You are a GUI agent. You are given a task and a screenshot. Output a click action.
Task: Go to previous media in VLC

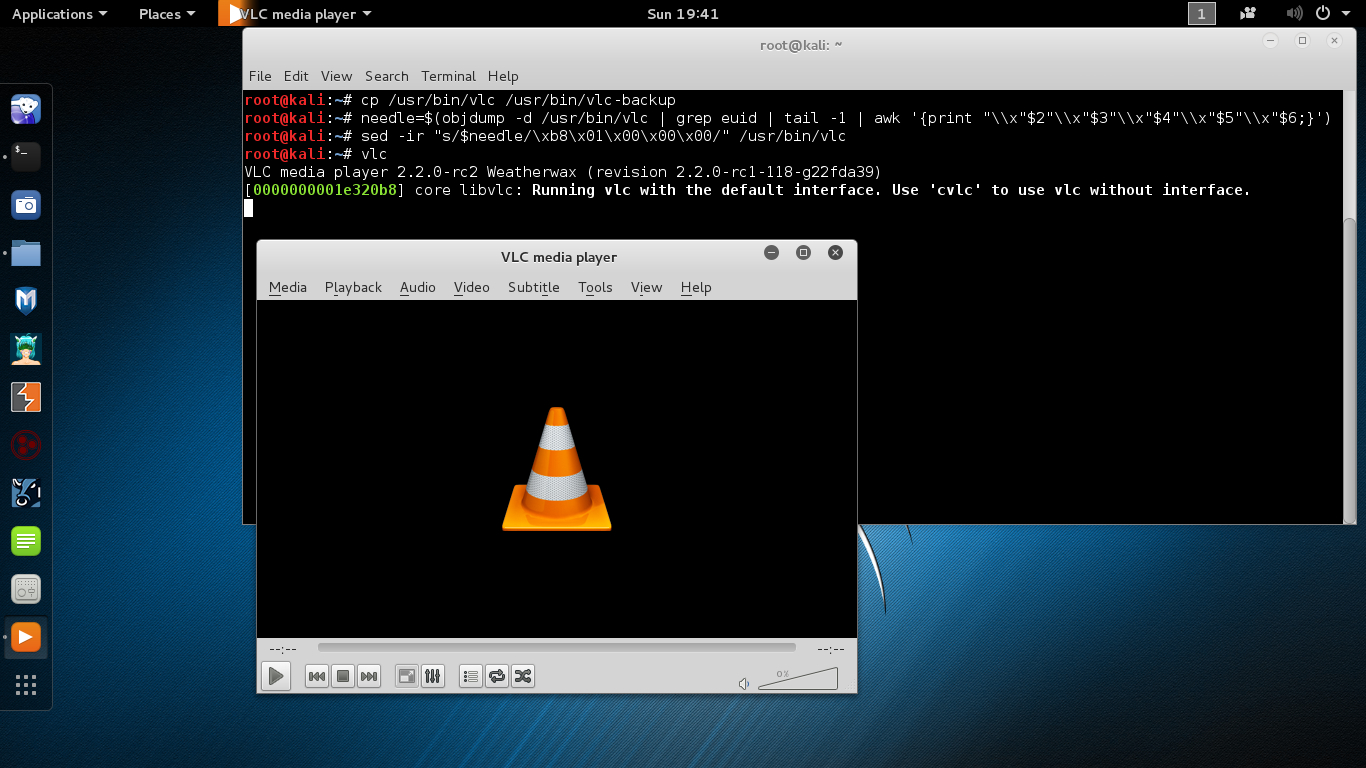pyautogui.click(x=317, y=677)
